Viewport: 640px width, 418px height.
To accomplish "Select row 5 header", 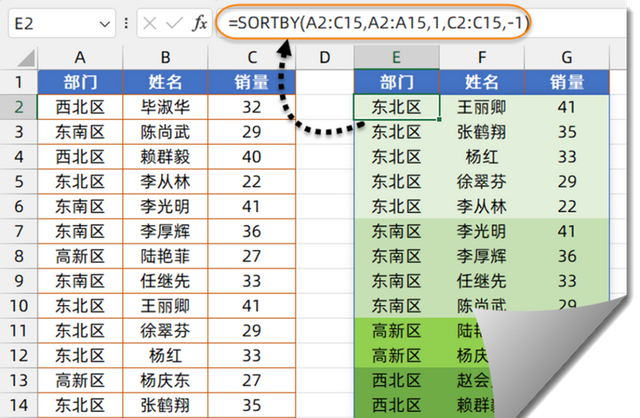I will coord(19,182).
